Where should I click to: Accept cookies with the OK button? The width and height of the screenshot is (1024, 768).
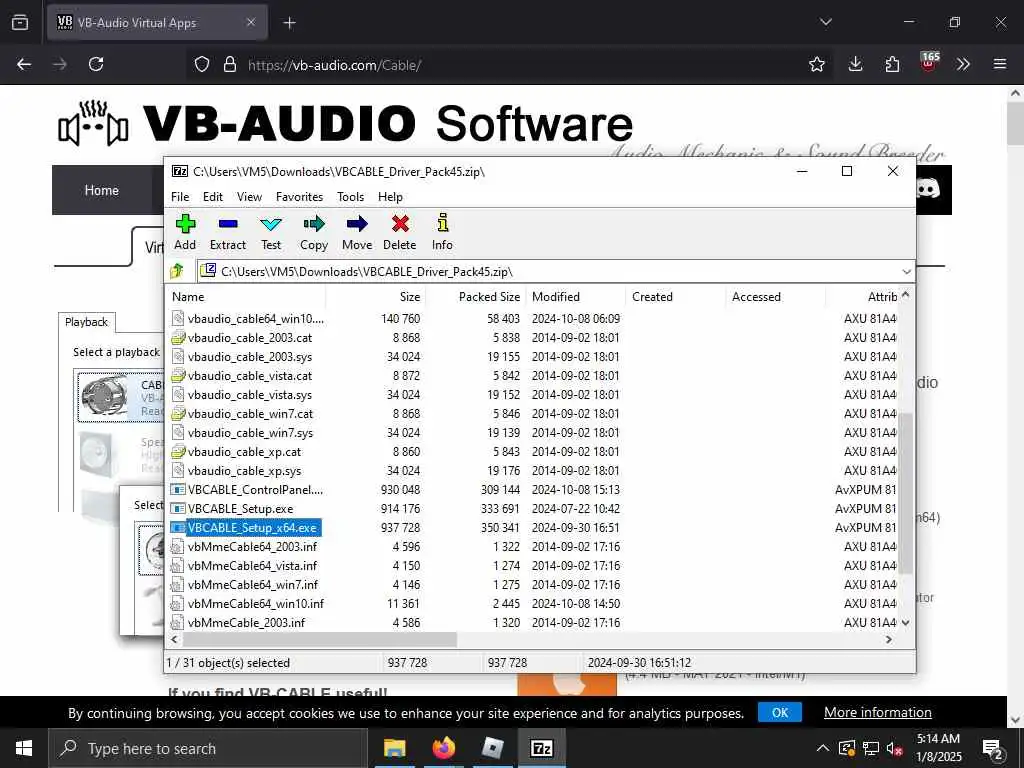click(x=780, y=712)
